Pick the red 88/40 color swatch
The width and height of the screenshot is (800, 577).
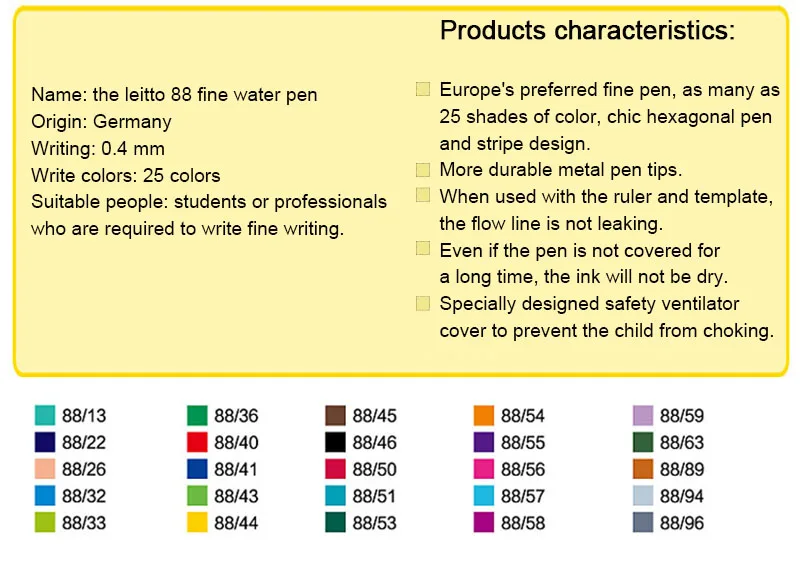click(197, 442)
